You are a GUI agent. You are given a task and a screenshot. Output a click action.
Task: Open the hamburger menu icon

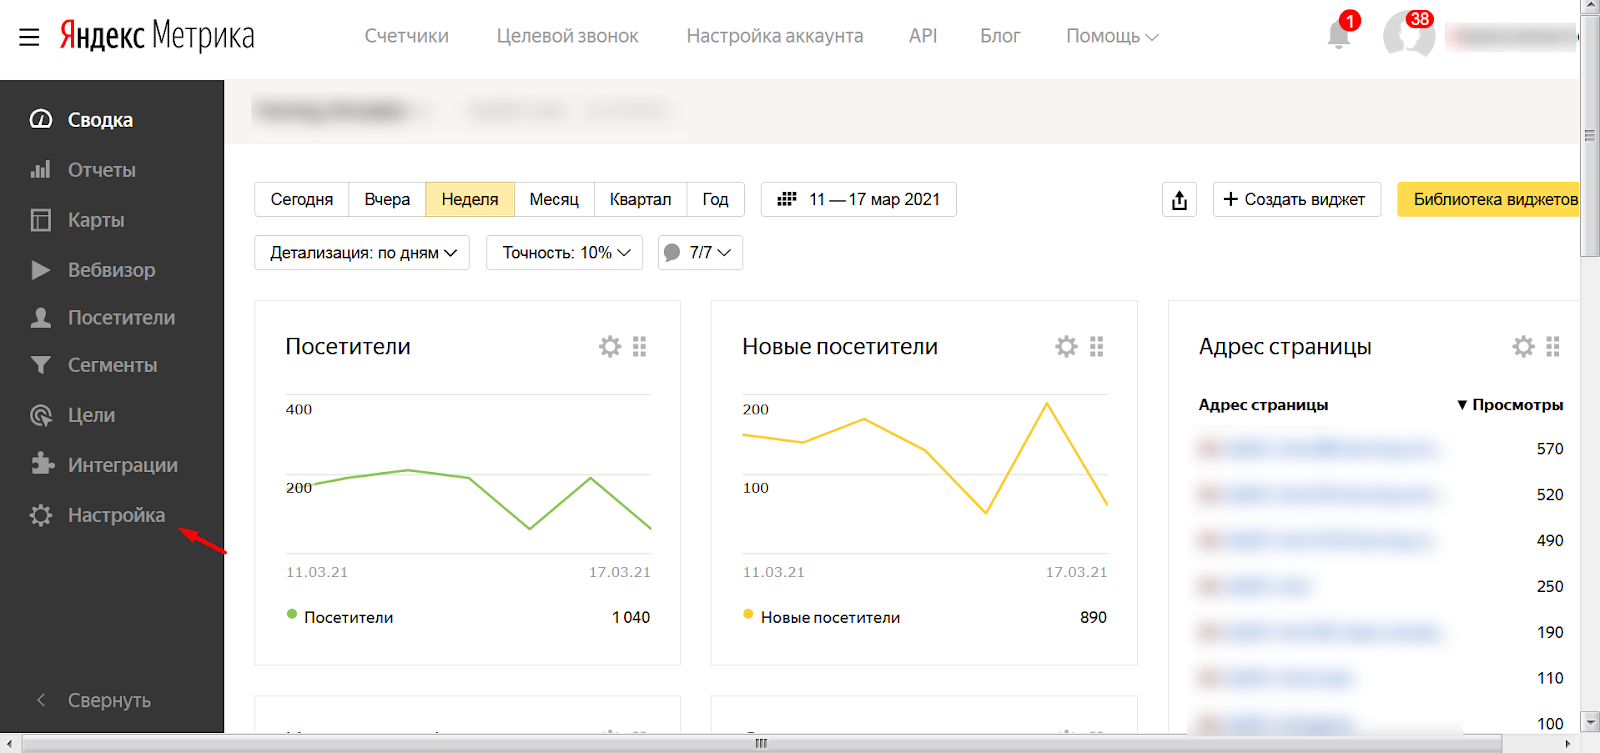(29, 37)
